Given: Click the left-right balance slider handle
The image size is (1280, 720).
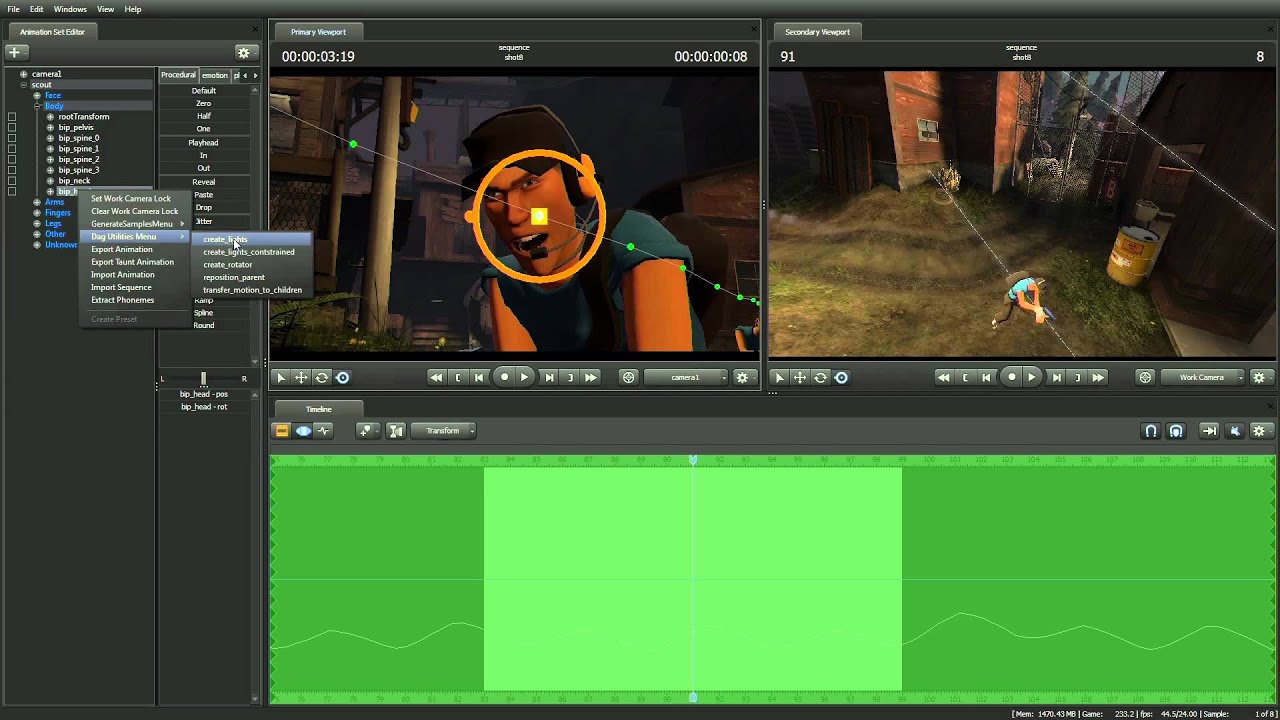Looking at the screenshot, I should (203, 378).
